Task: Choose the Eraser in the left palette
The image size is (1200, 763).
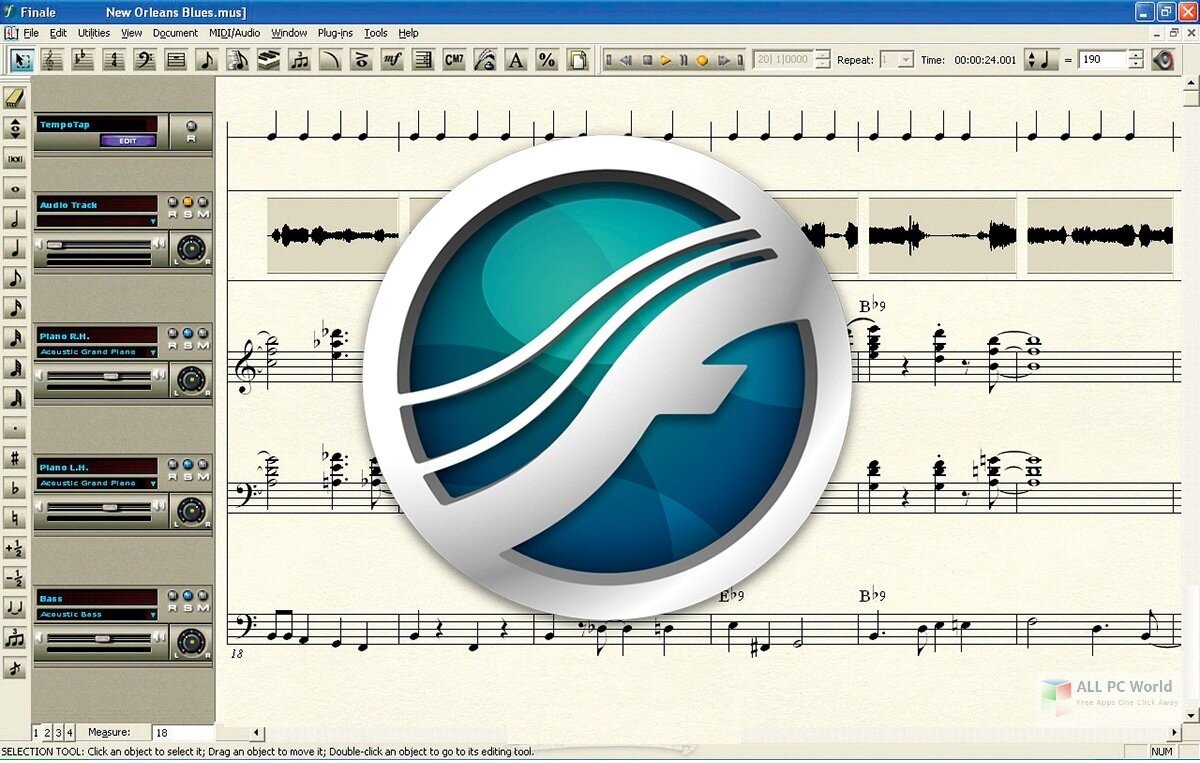Action: point(15,98)
